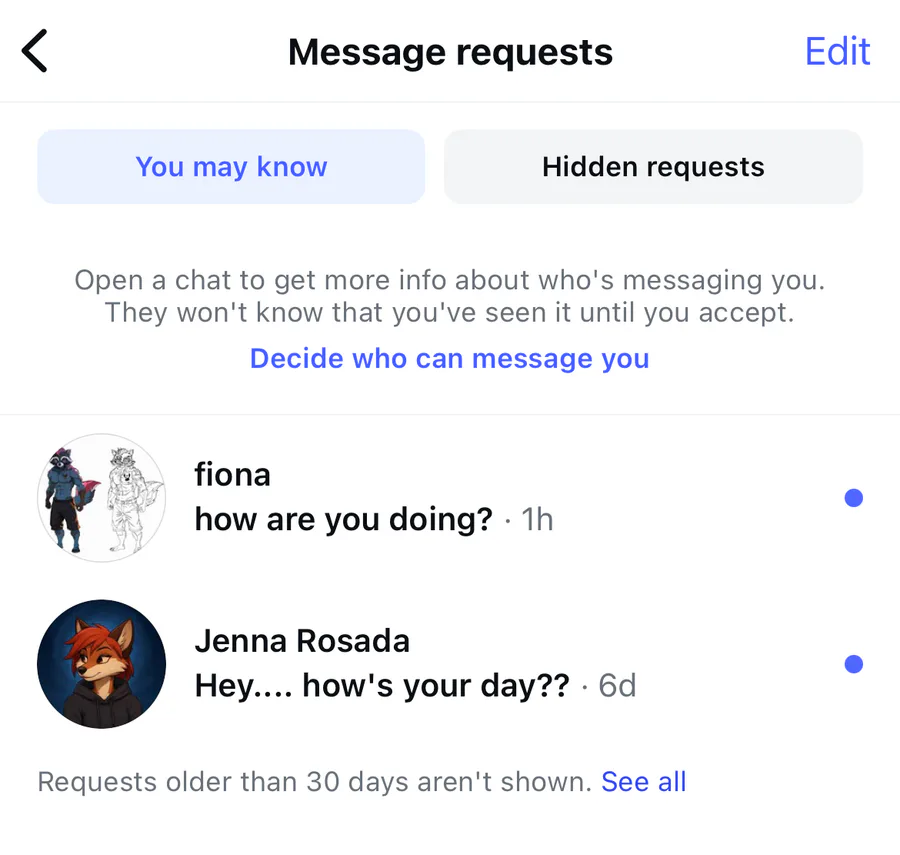
Task: Tap Jenna Rosada's fox avatar
Action: point(101,664)
